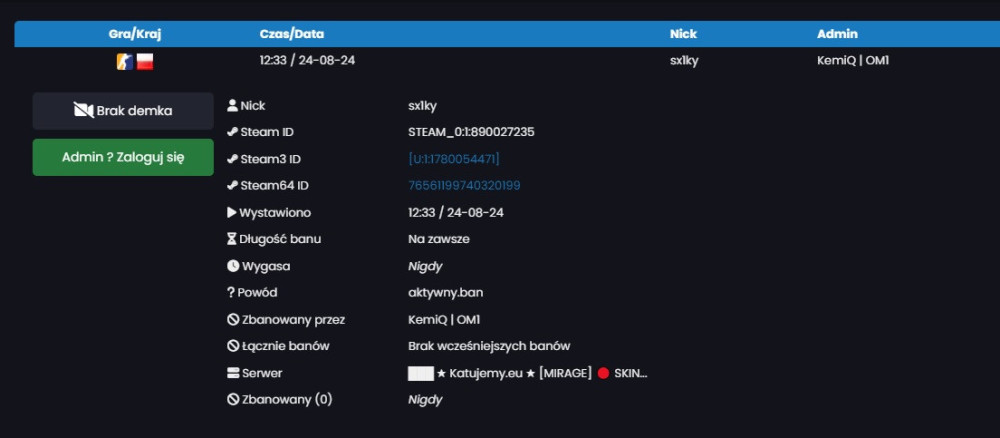This screenshot has height=438, width=1000.
Task: Click the Steam icon beside Steam64 ID
Action: [232, 186]
